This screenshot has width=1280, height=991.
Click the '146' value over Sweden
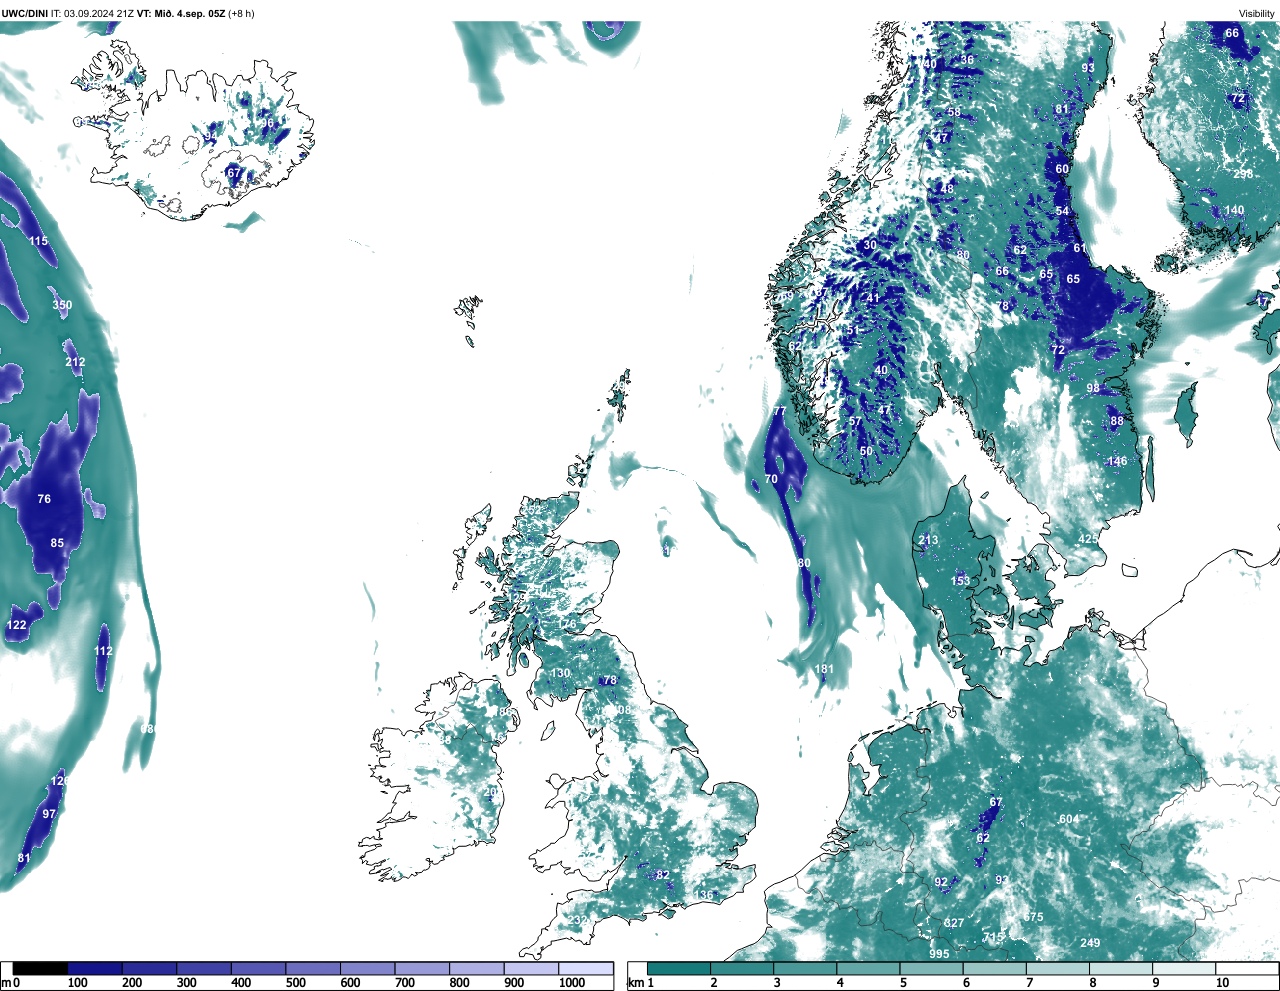(x=1117, y=462)
